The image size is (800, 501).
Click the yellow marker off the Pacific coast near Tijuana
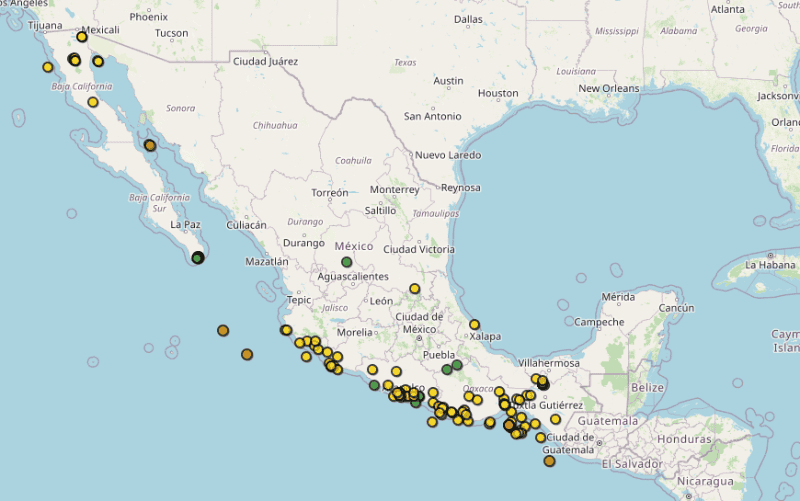[x=47, y=67]
